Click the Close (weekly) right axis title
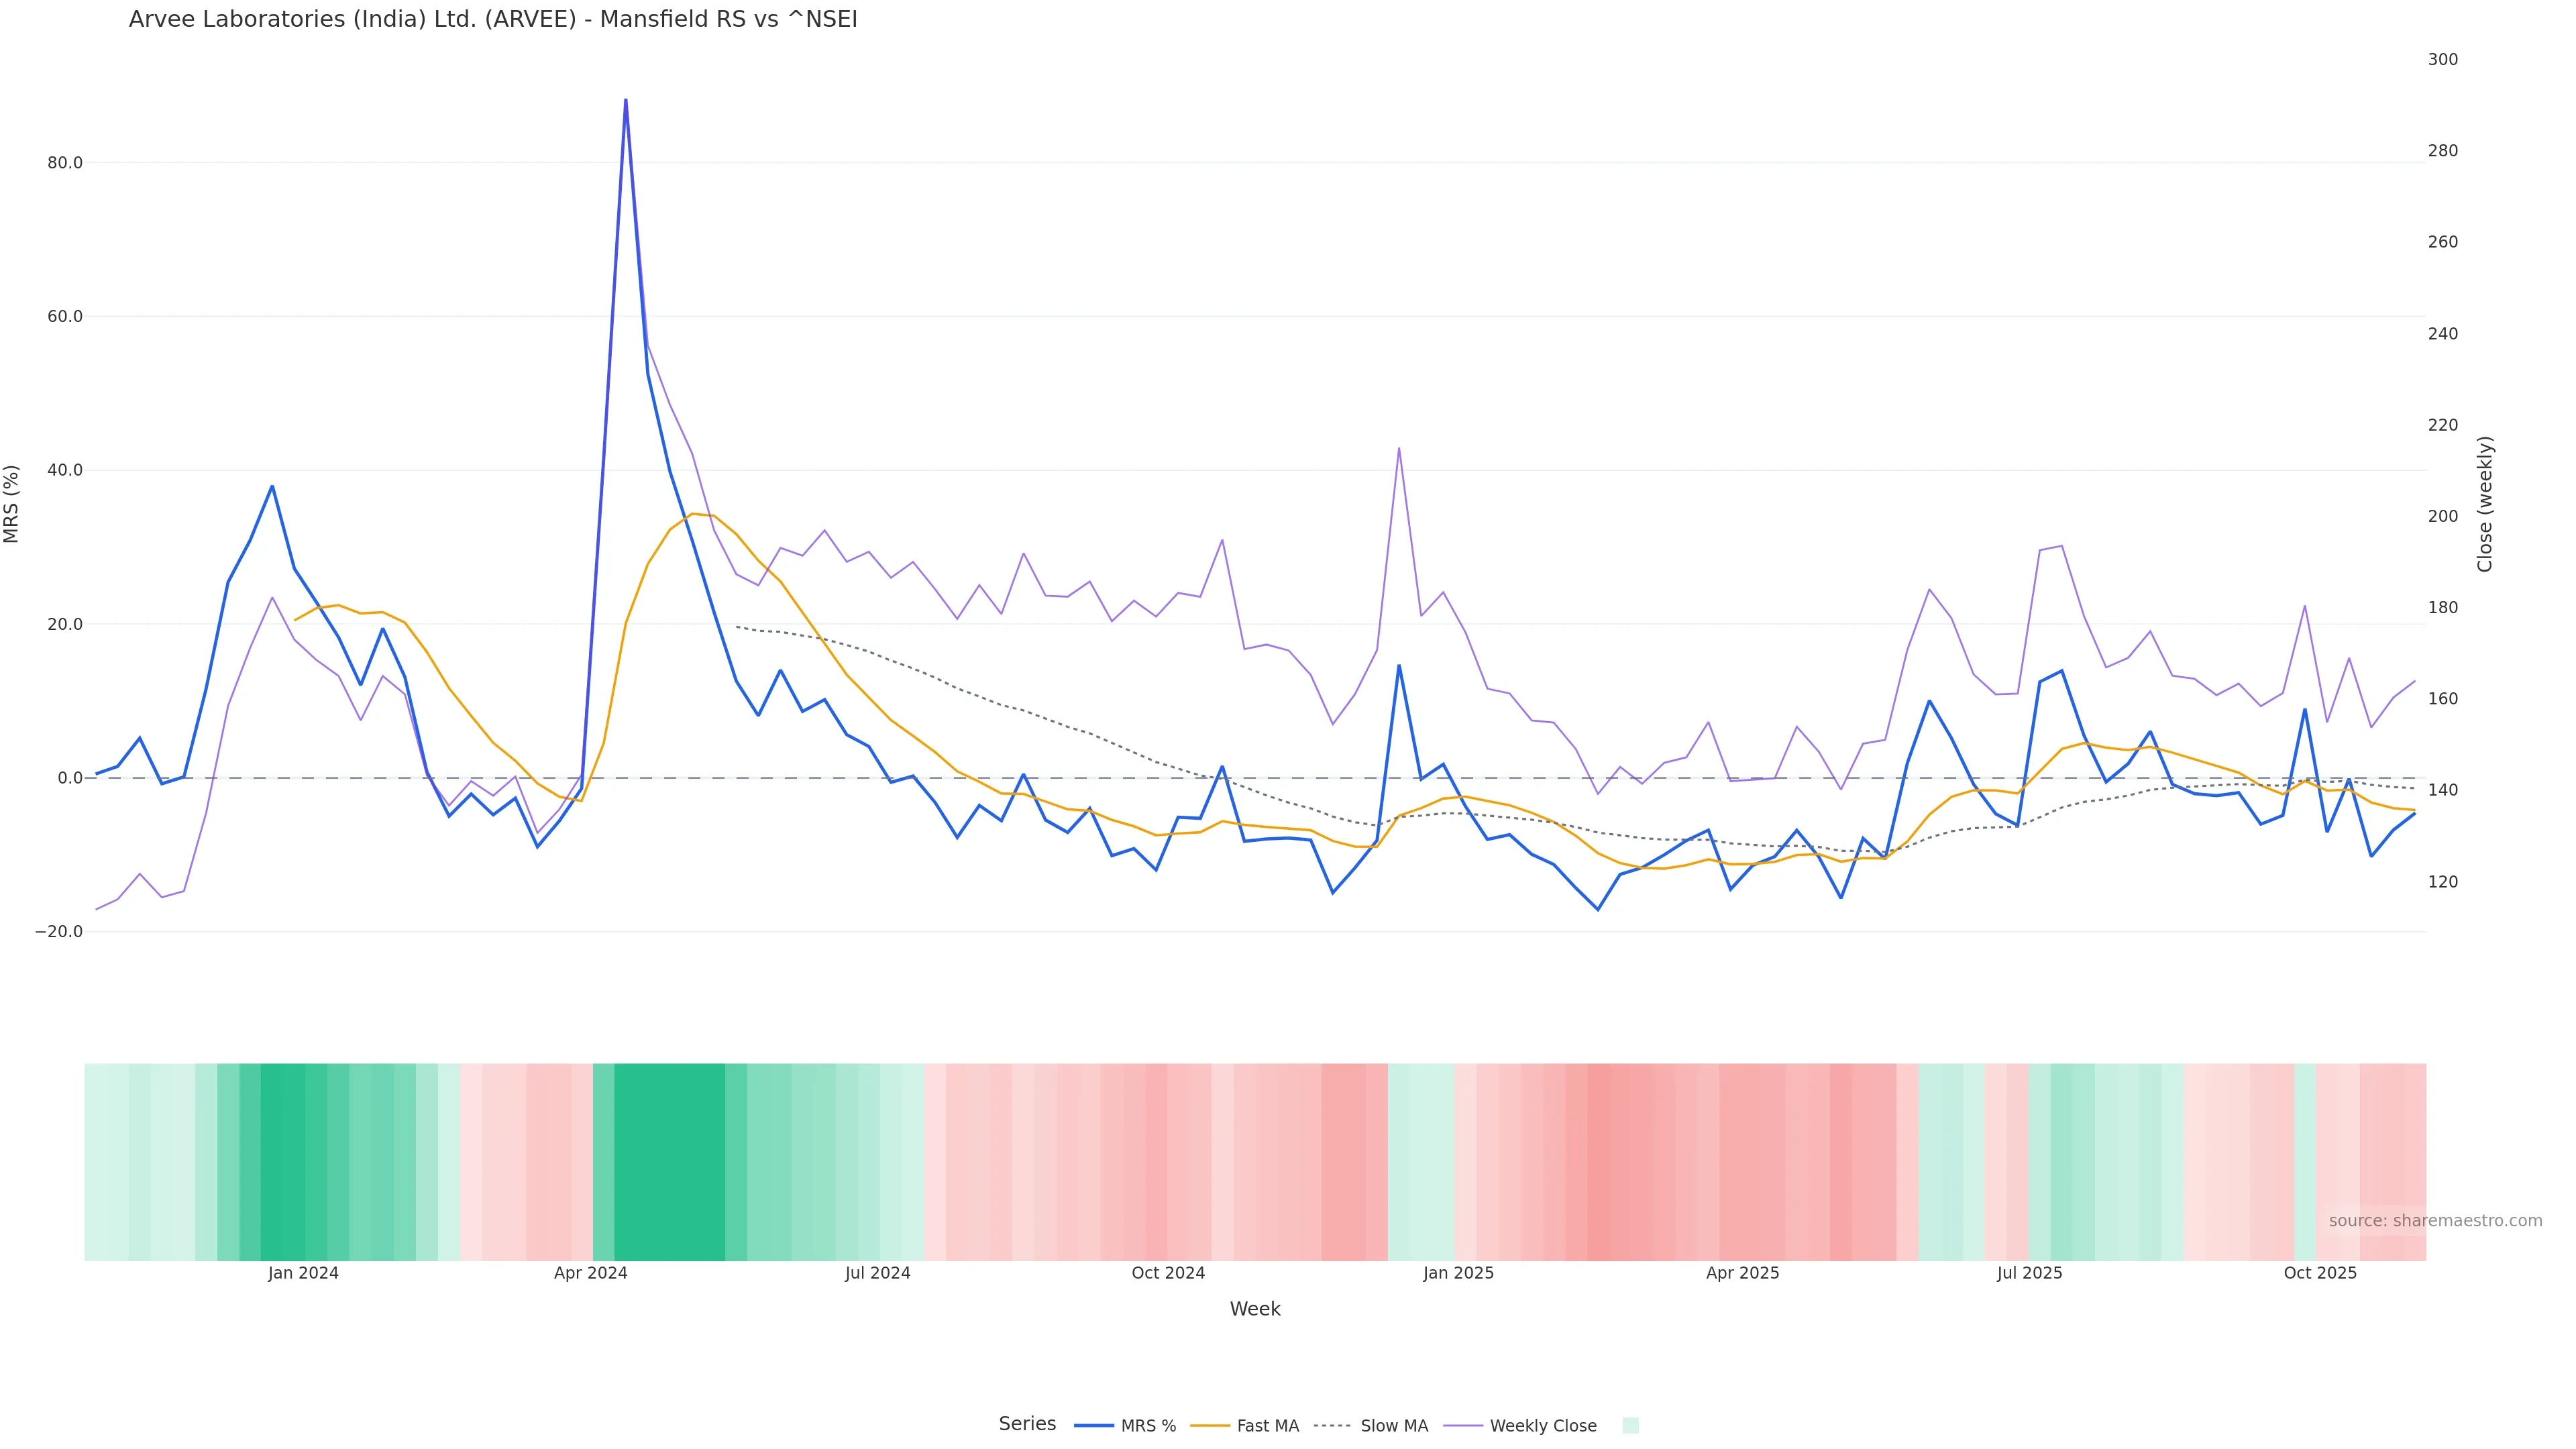 (2485, 504)
